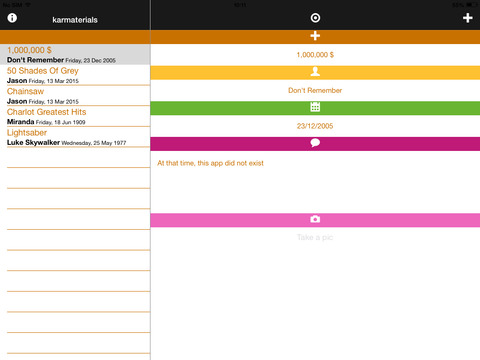480x360 pixels.
Task: Tap the karmaterials title
Action: pos(75,20)
